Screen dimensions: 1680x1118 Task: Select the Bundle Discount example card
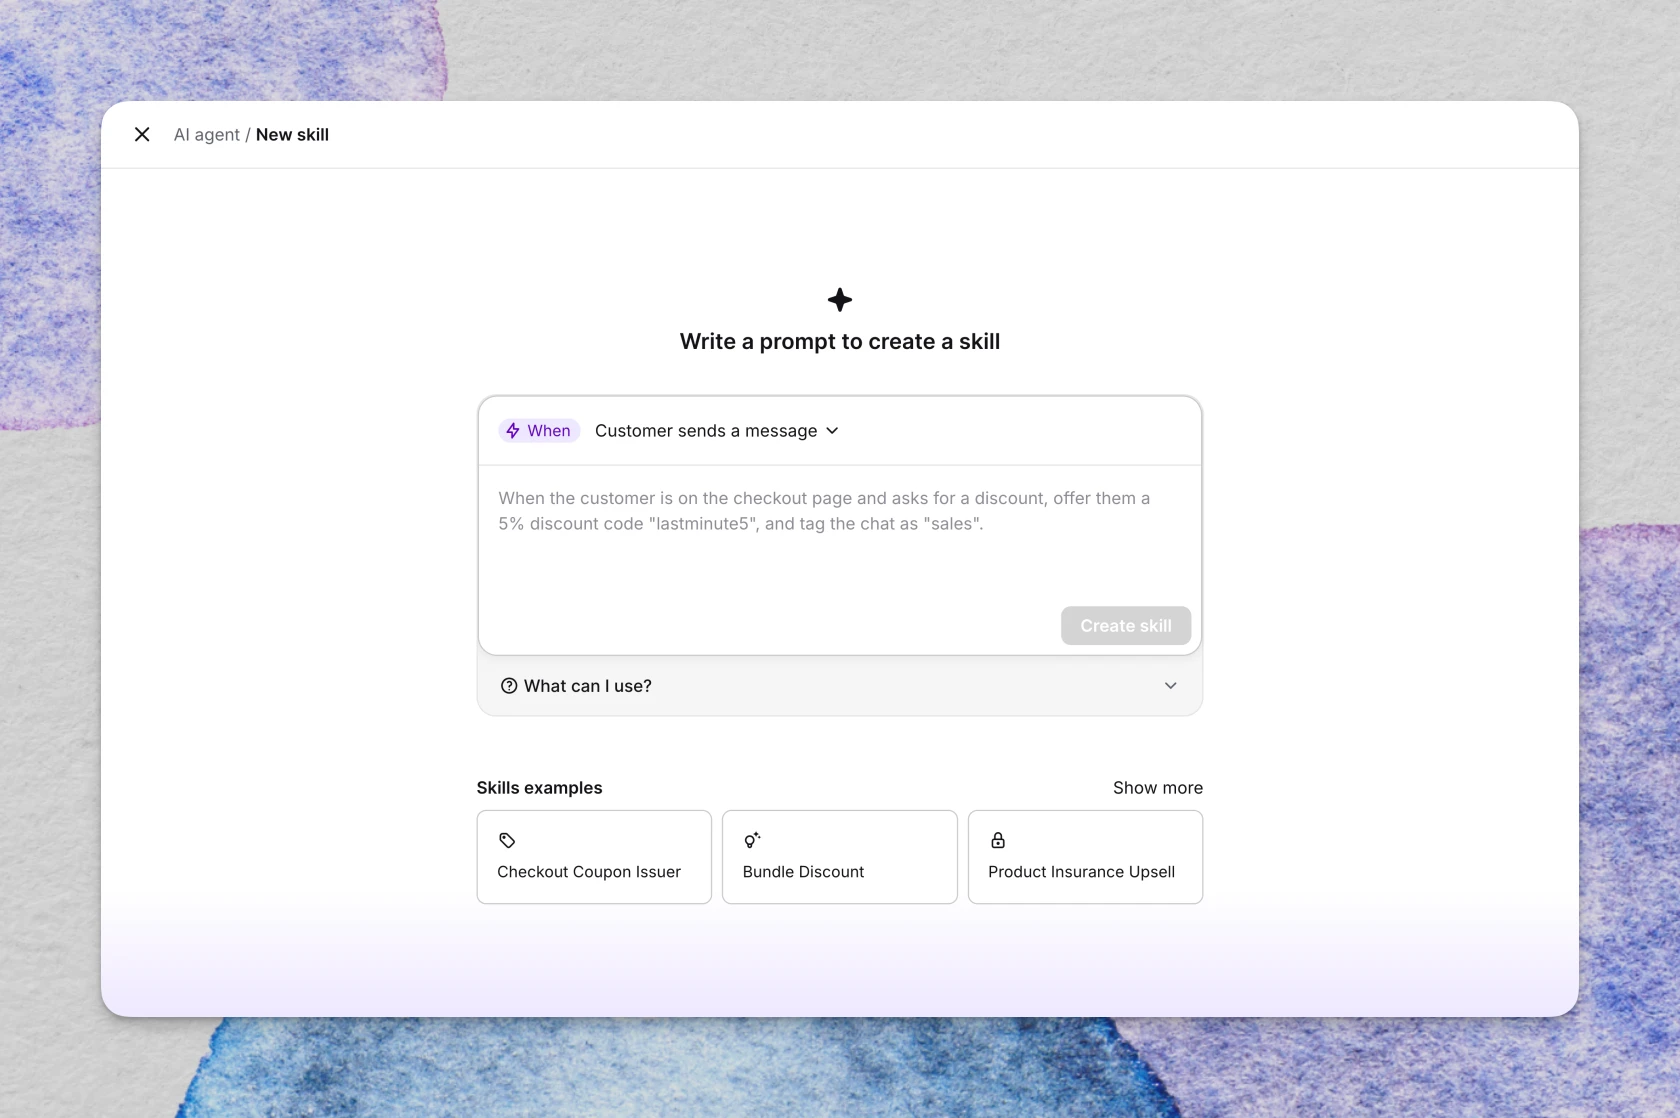[x=840, y=857]
